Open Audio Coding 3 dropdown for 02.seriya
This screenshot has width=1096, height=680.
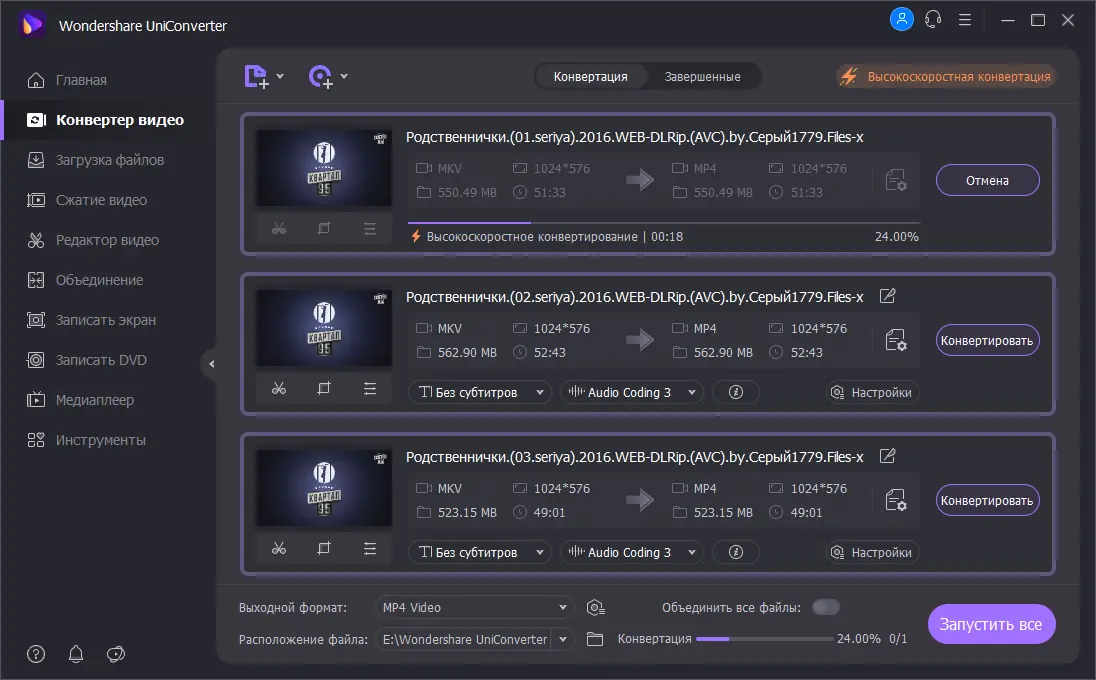pos(632,392)
